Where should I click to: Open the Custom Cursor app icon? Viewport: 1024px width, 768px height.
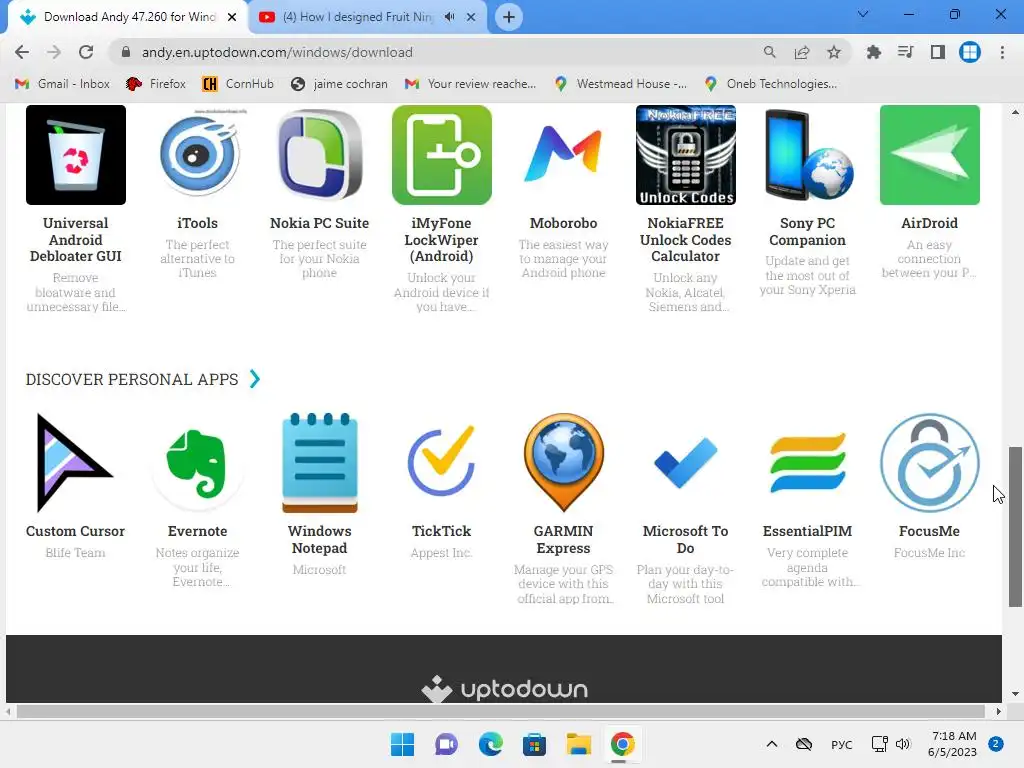[74, 463]
